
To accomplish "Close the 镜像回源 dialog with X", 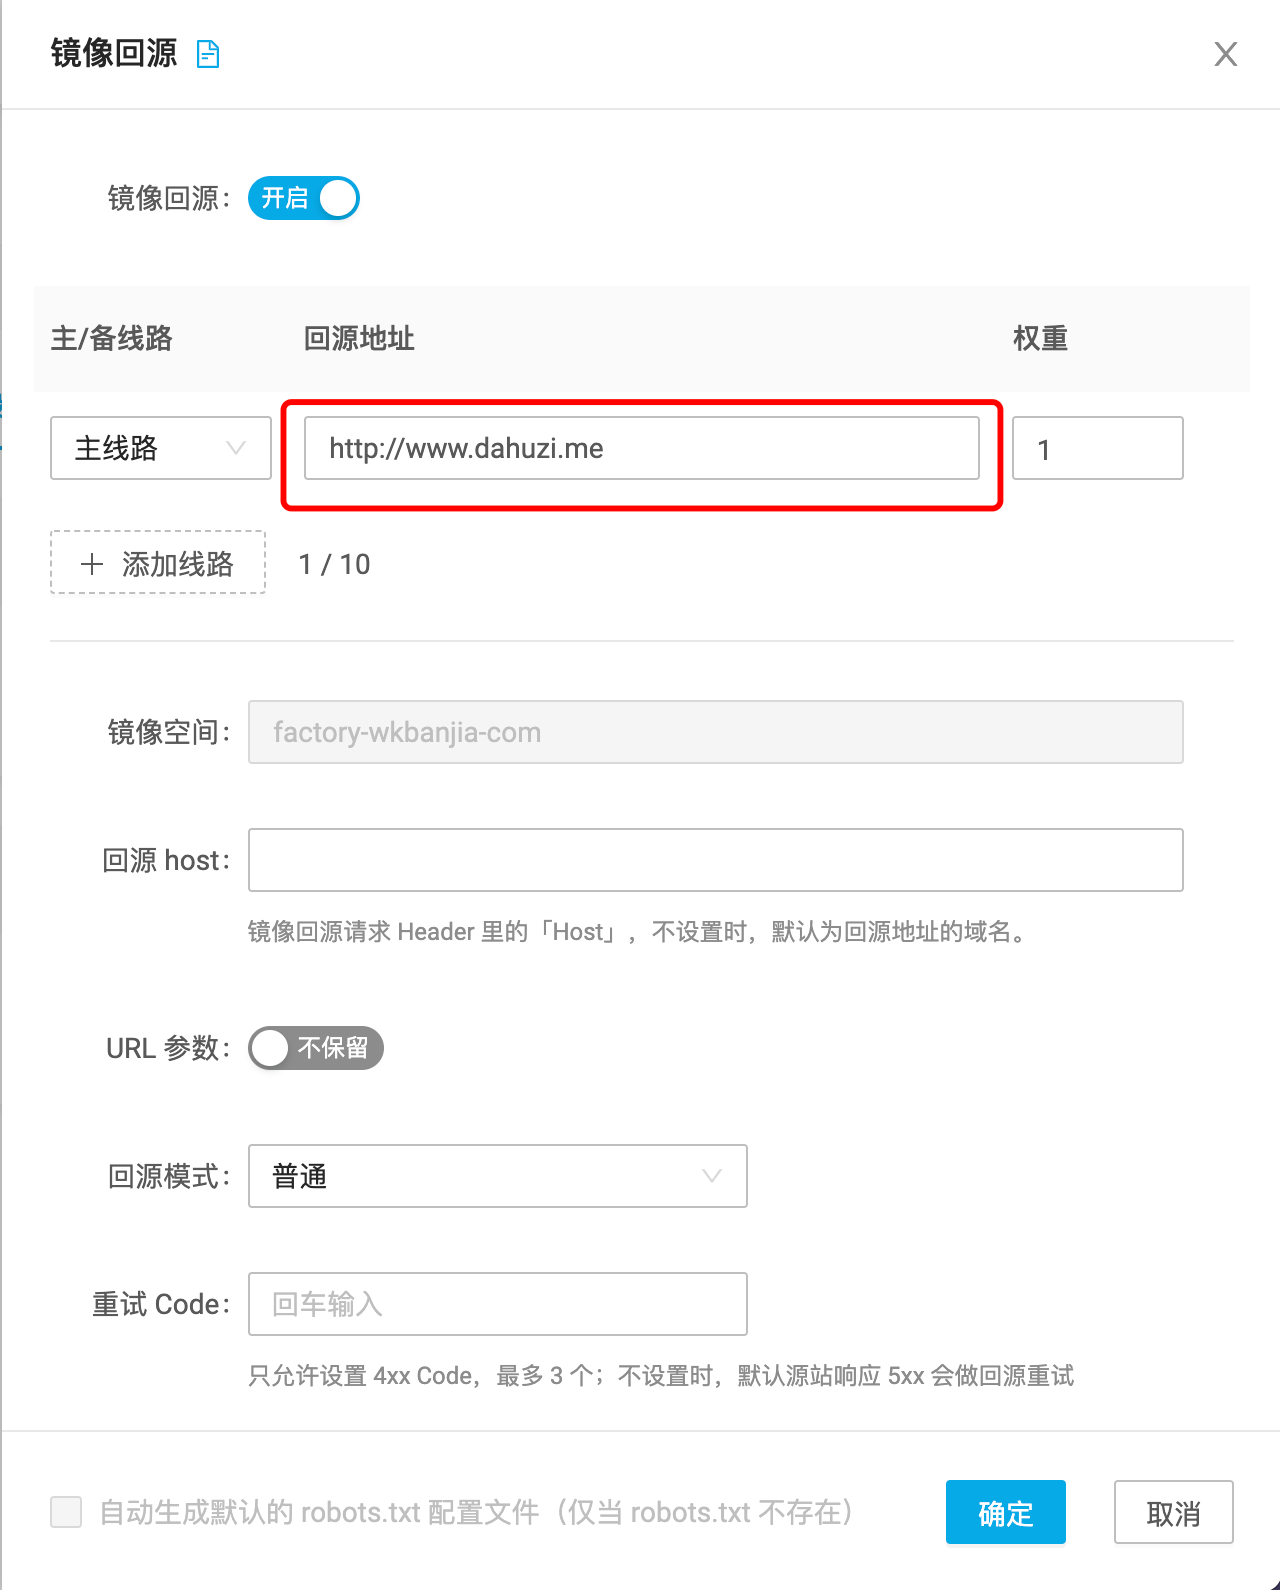I will pos(1225,54).
